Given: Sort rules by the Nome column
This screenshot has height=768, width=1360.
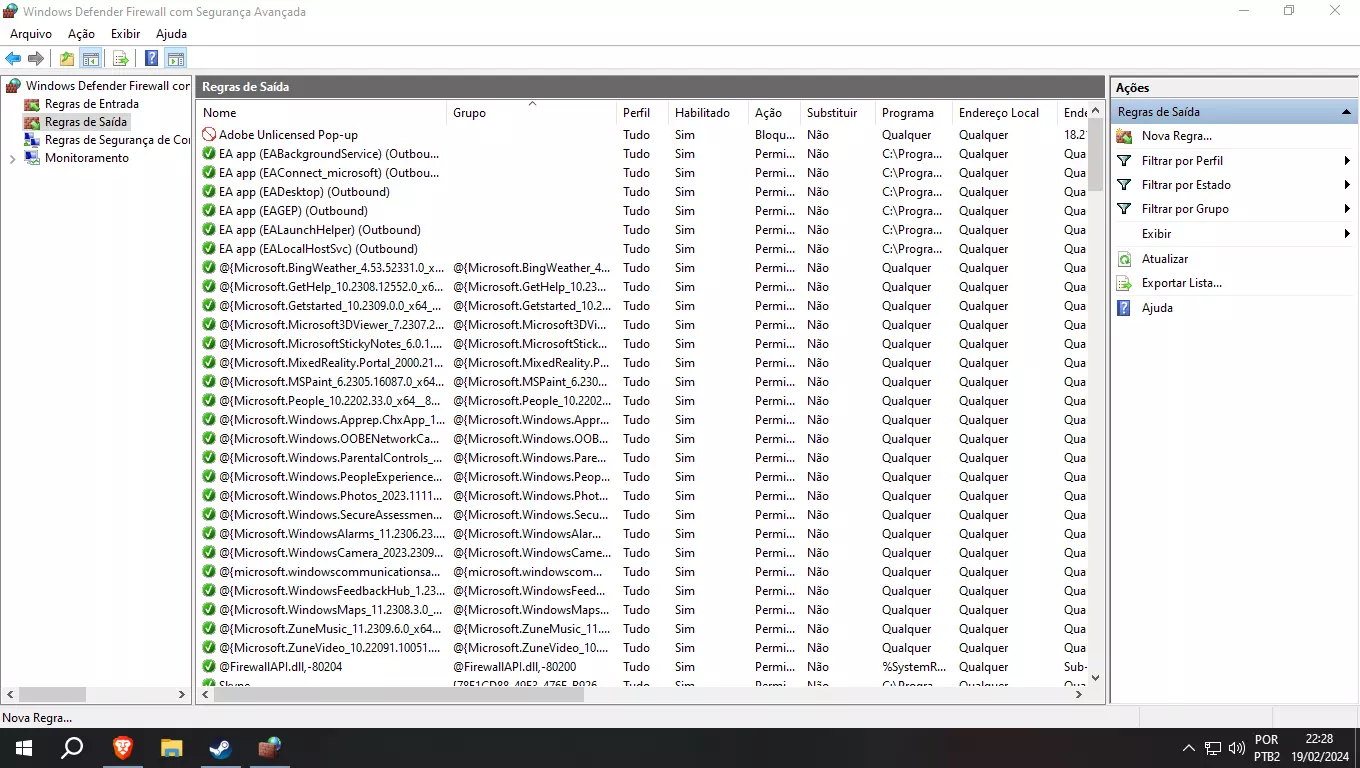Looking at the screenshot, I should [x=321, y=113].
